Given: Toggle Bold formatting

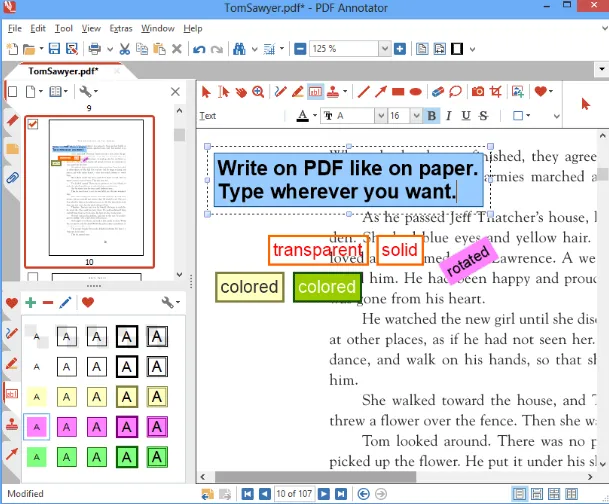Looking at the screenshot, I should (x=431, y=116).
